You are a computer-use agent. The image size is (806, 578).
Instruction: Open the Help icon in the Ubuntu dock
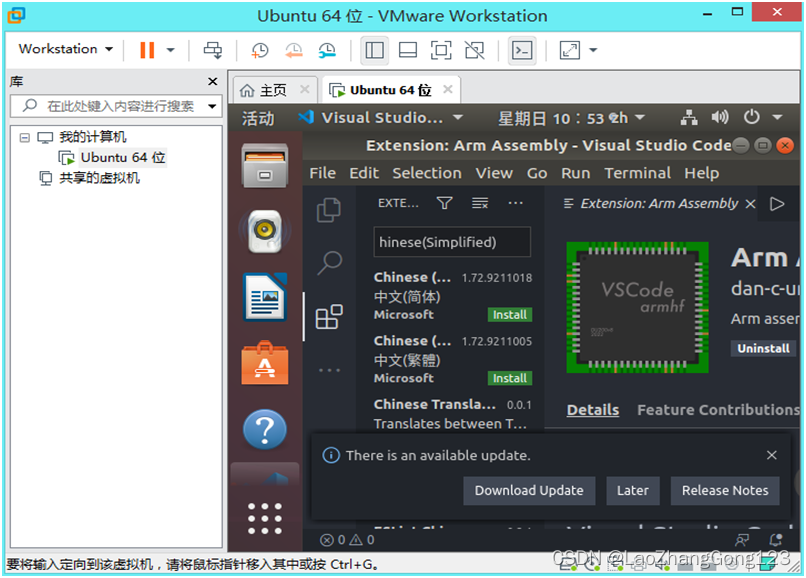click(265, 428)
